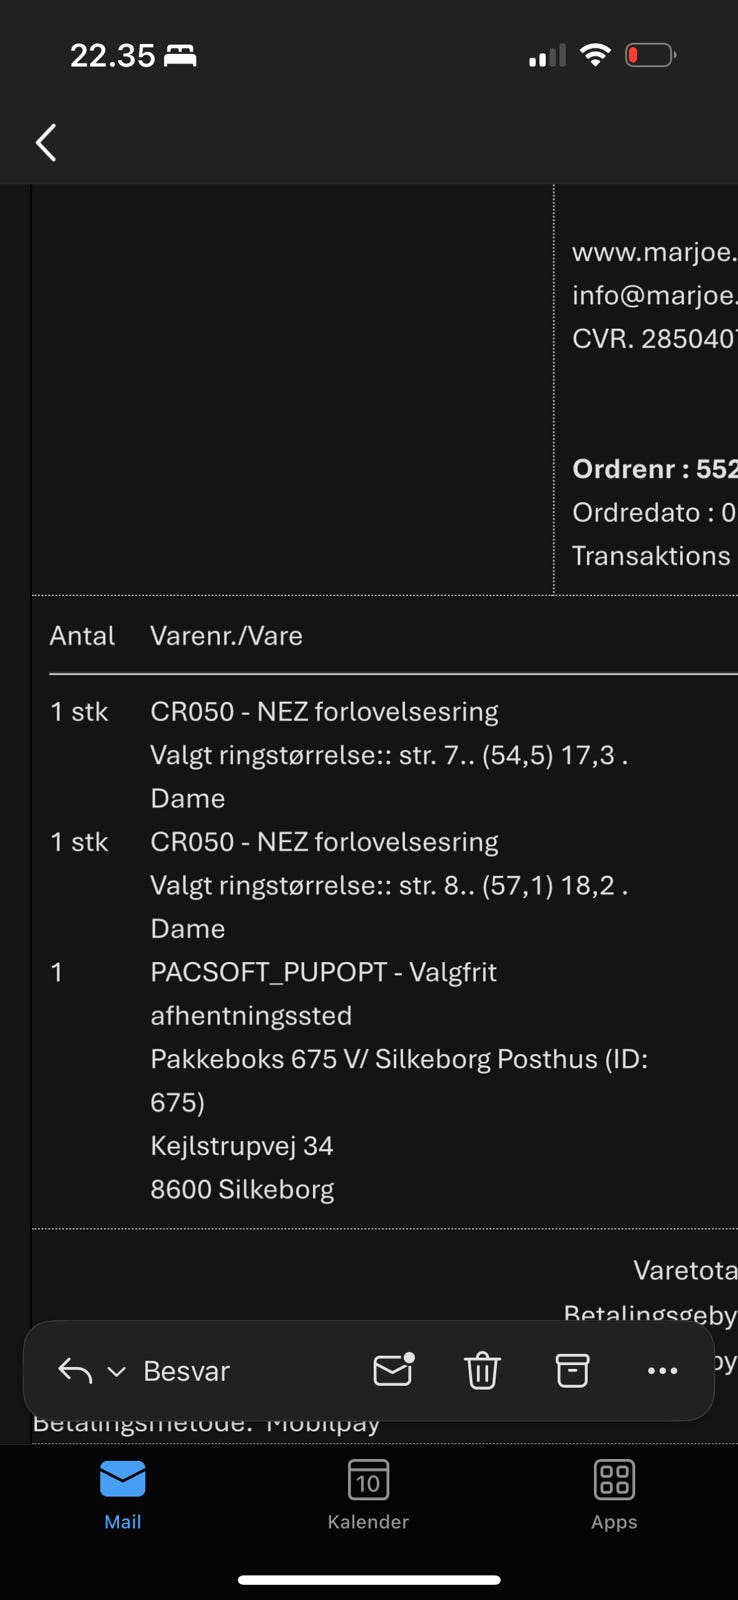Expand the reply options chevron
The height and width of the screenshot is (1600, 738).
(x=116, y=1371)
